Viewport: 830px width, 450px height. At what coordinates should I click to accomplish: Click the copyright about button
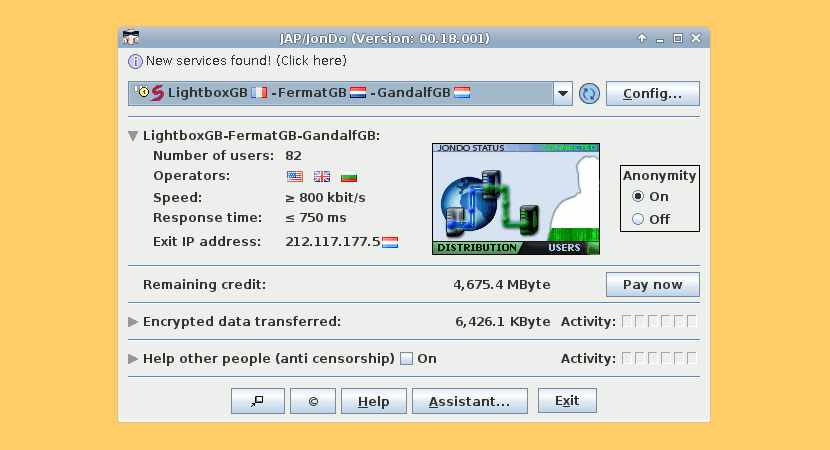(313, 401)
